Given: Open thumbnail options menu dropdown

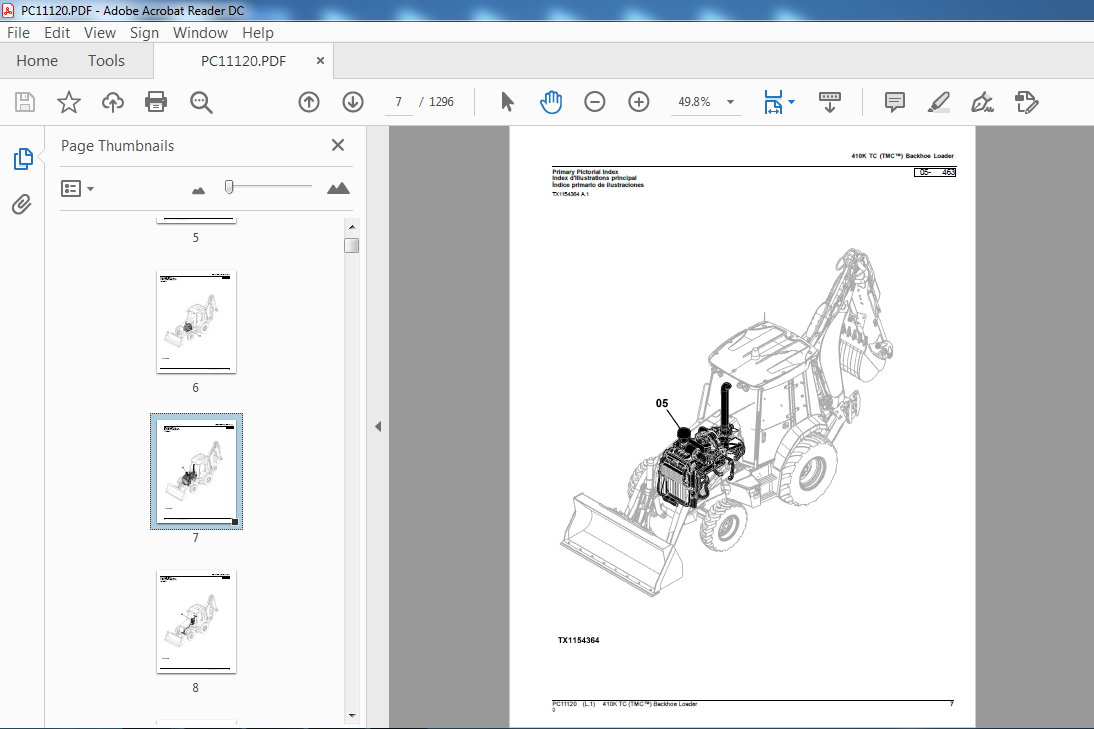Looking at the screenshot, I should 77,188.
